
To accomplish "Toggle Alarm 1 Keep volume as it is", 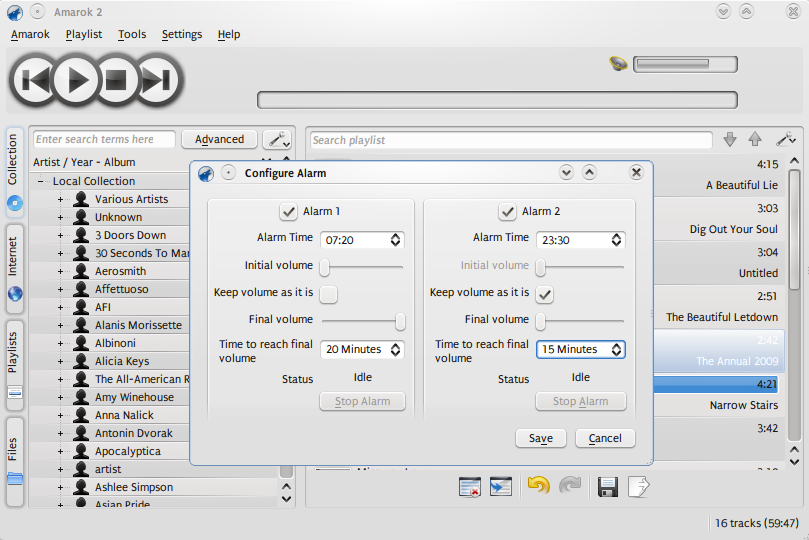I will [x=329, y=294].
